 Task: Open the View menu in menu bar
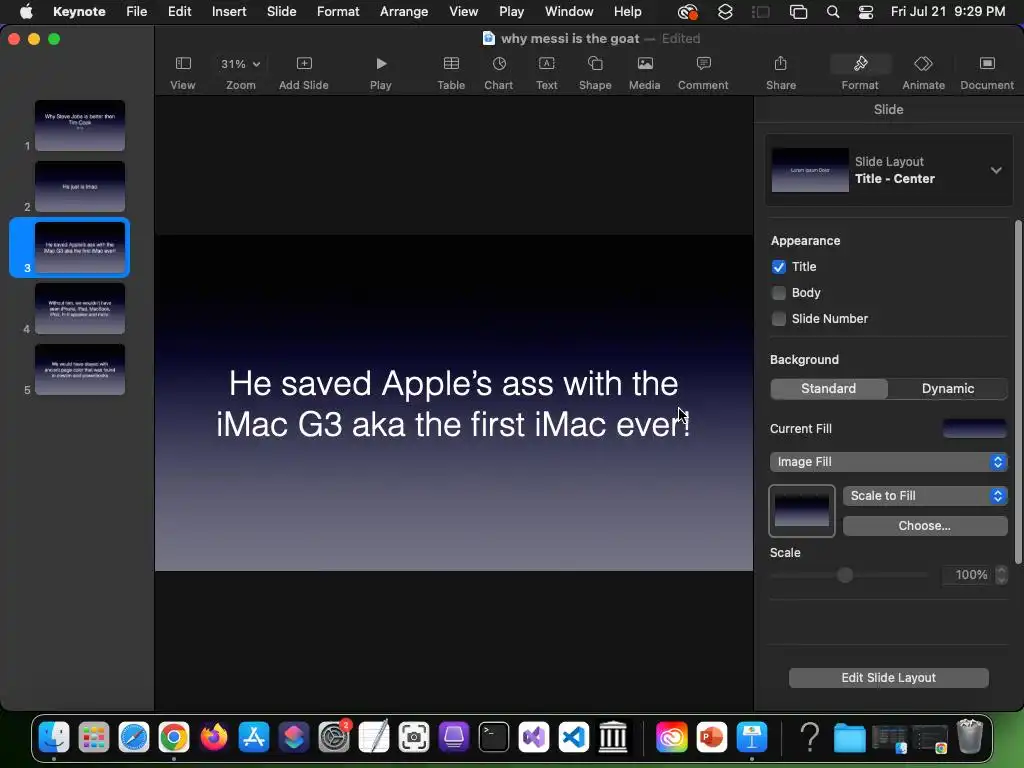pos(464,12)
